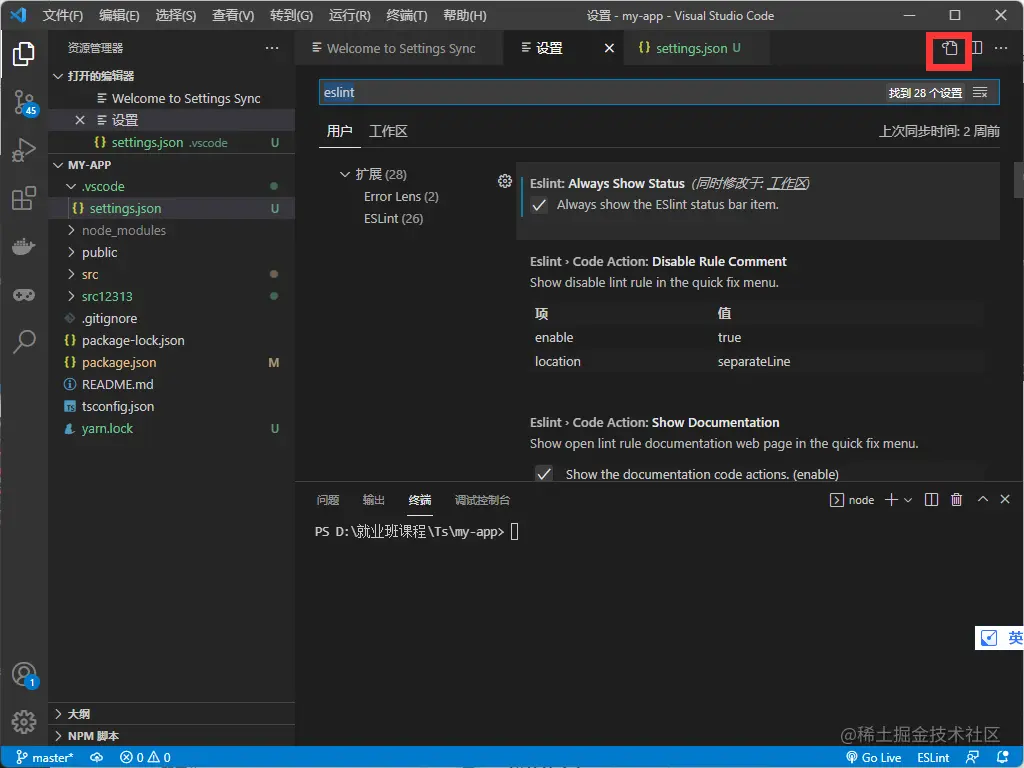Open Run and Debug view
Image resolution: width=1024 pixels, height=768 pixels.
point(24,150)
